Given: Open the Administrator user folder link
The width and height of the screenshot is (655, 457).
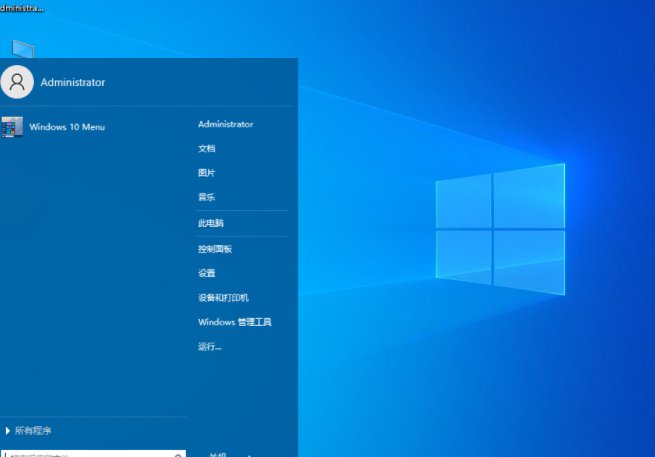Looking at the screenshot, I should point(226,124).
